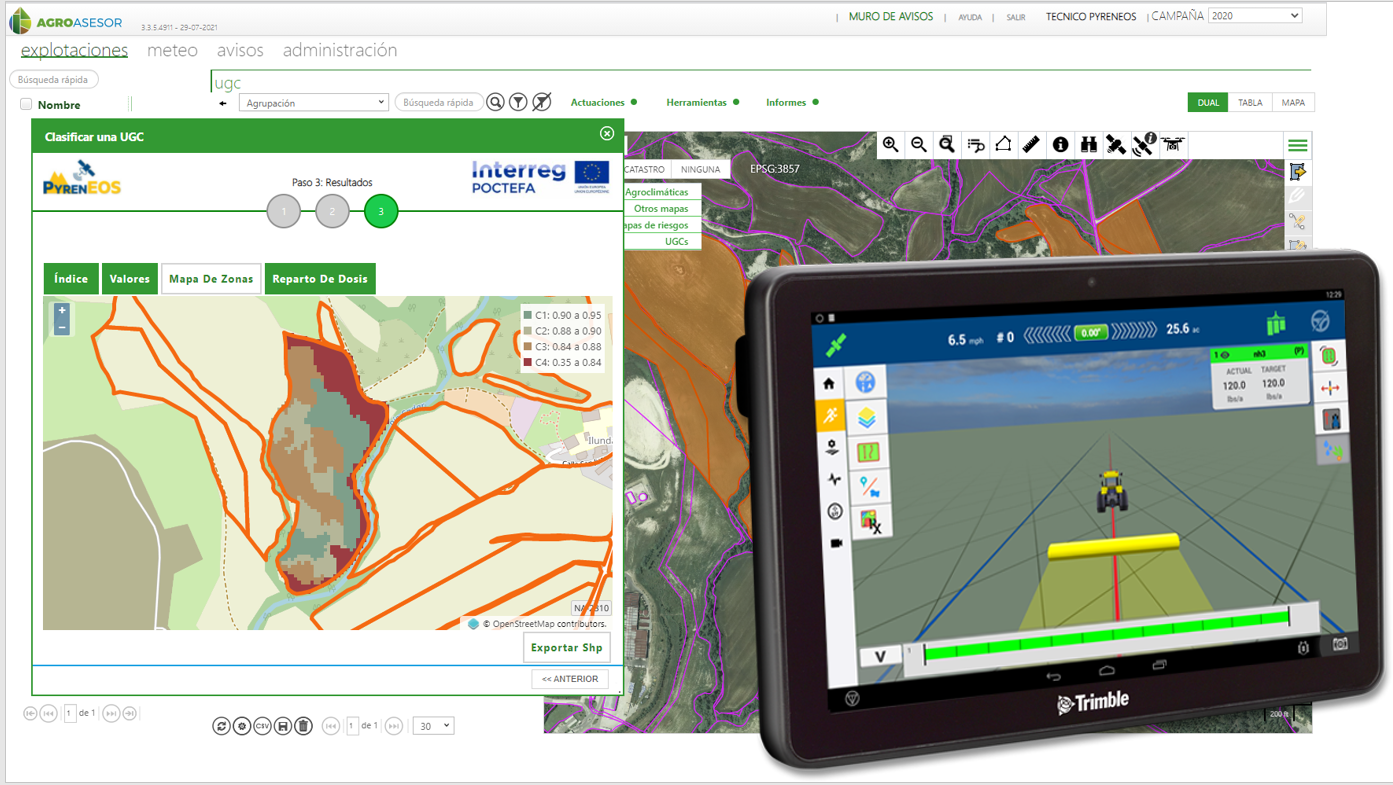
Task: Click the Búsqueda rápida field above Nombre
Action: (x=53, y=79)
